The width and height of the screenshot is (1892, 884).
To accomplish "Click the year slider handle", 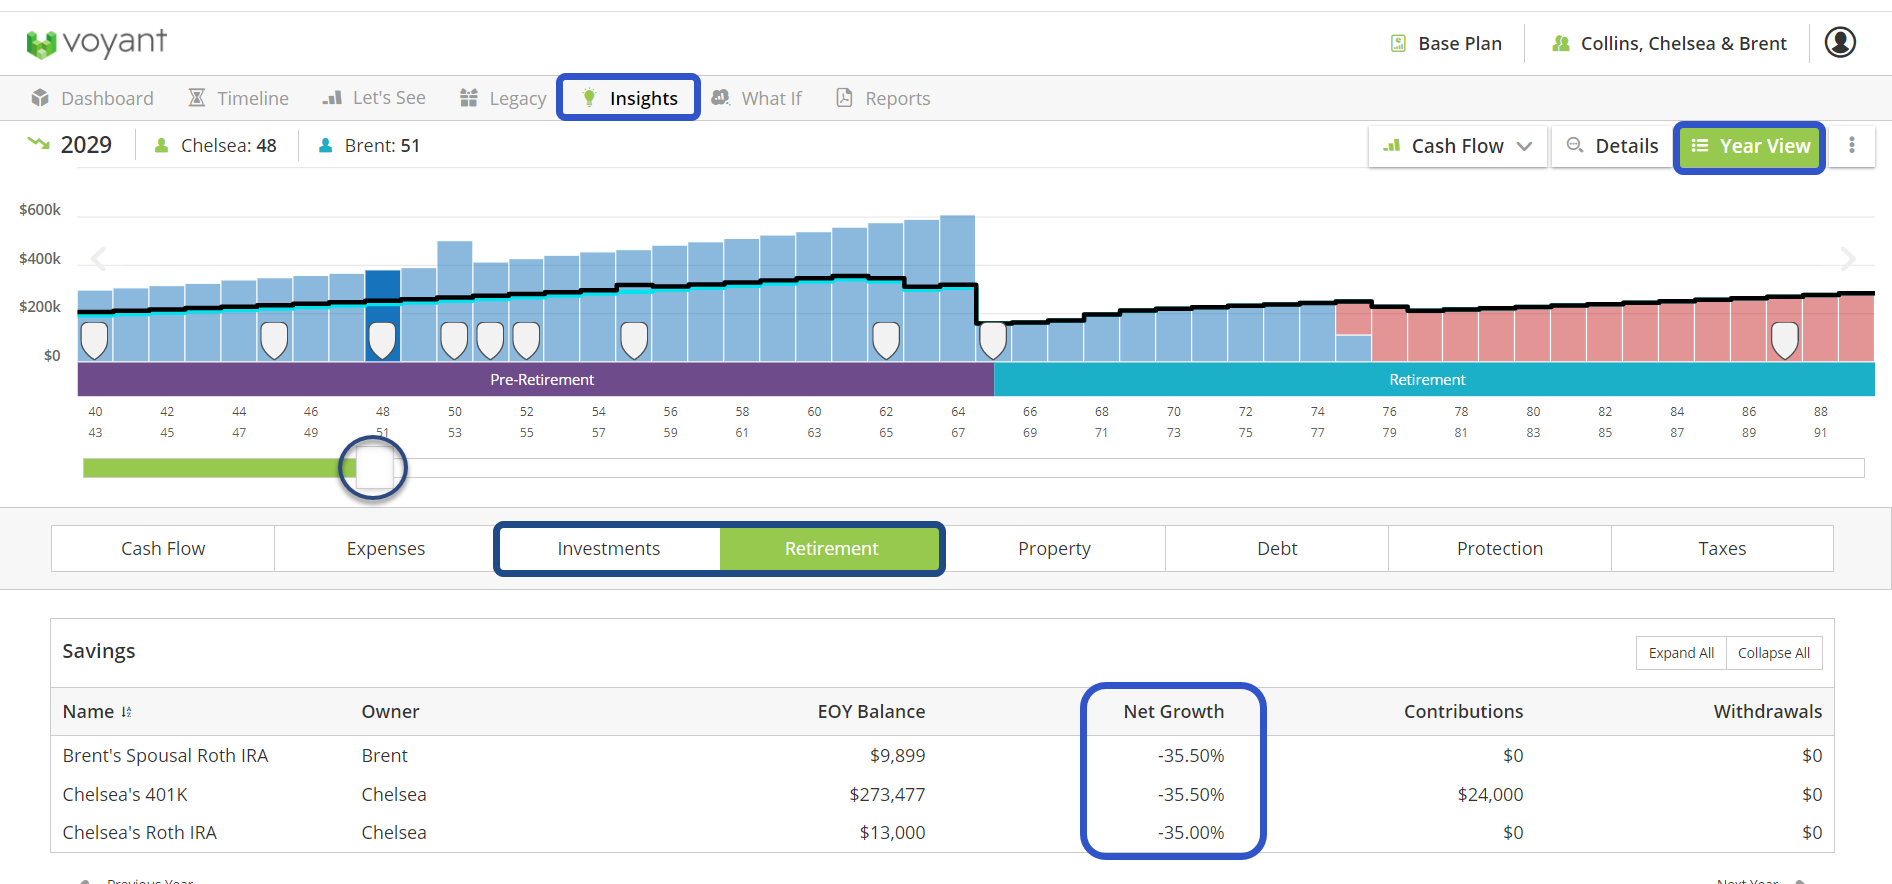I will (x=374, y=467).
